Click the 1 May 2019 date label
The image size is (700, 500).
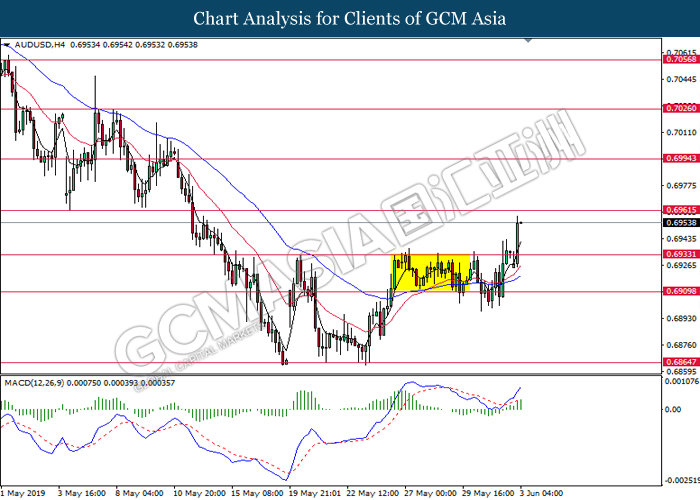click(24, 493)
